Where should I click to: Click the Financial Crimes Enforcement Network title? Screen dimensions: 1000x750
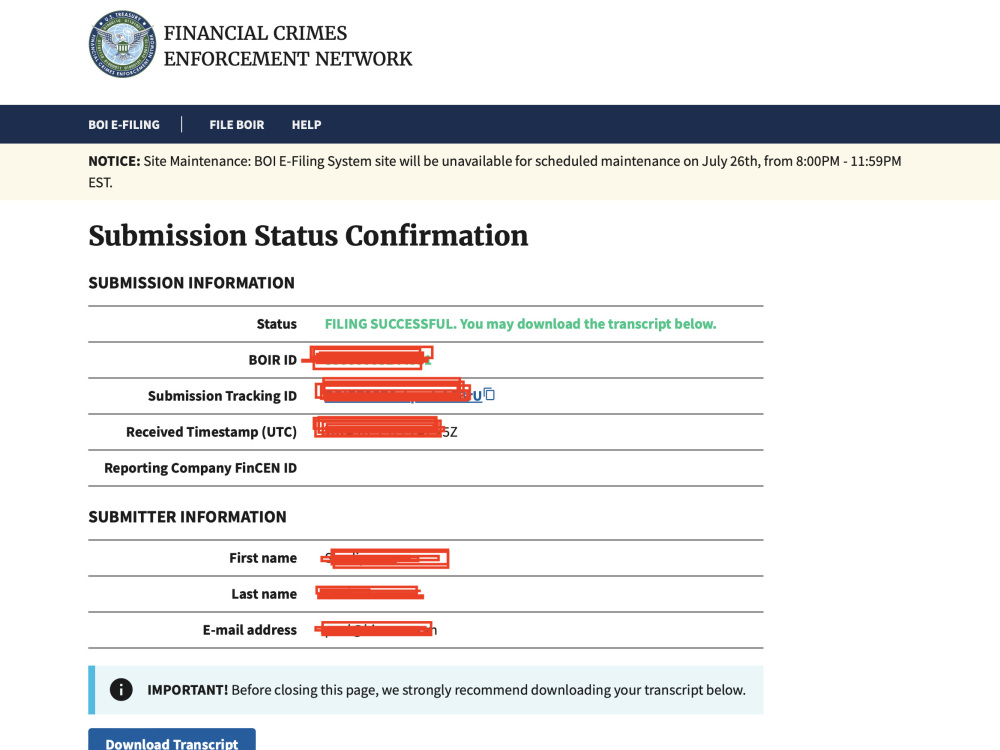pyautogui.click(x=288, y=45)
